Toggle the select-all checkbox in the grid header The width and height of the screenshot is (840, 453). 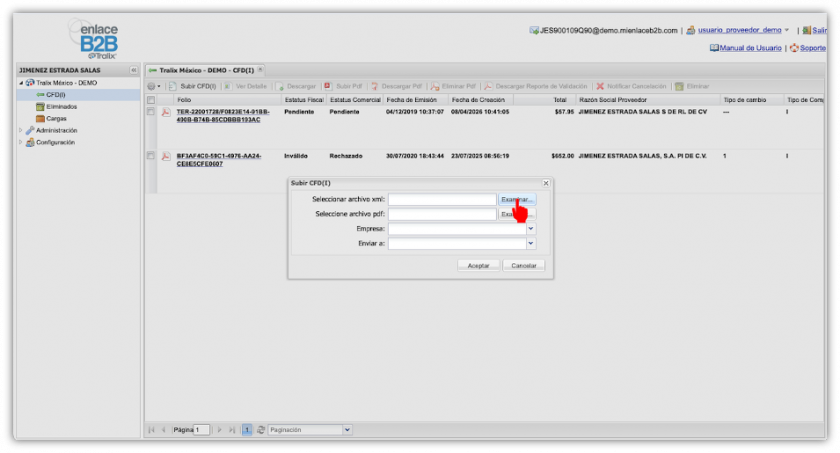click(x=151, y=100)
